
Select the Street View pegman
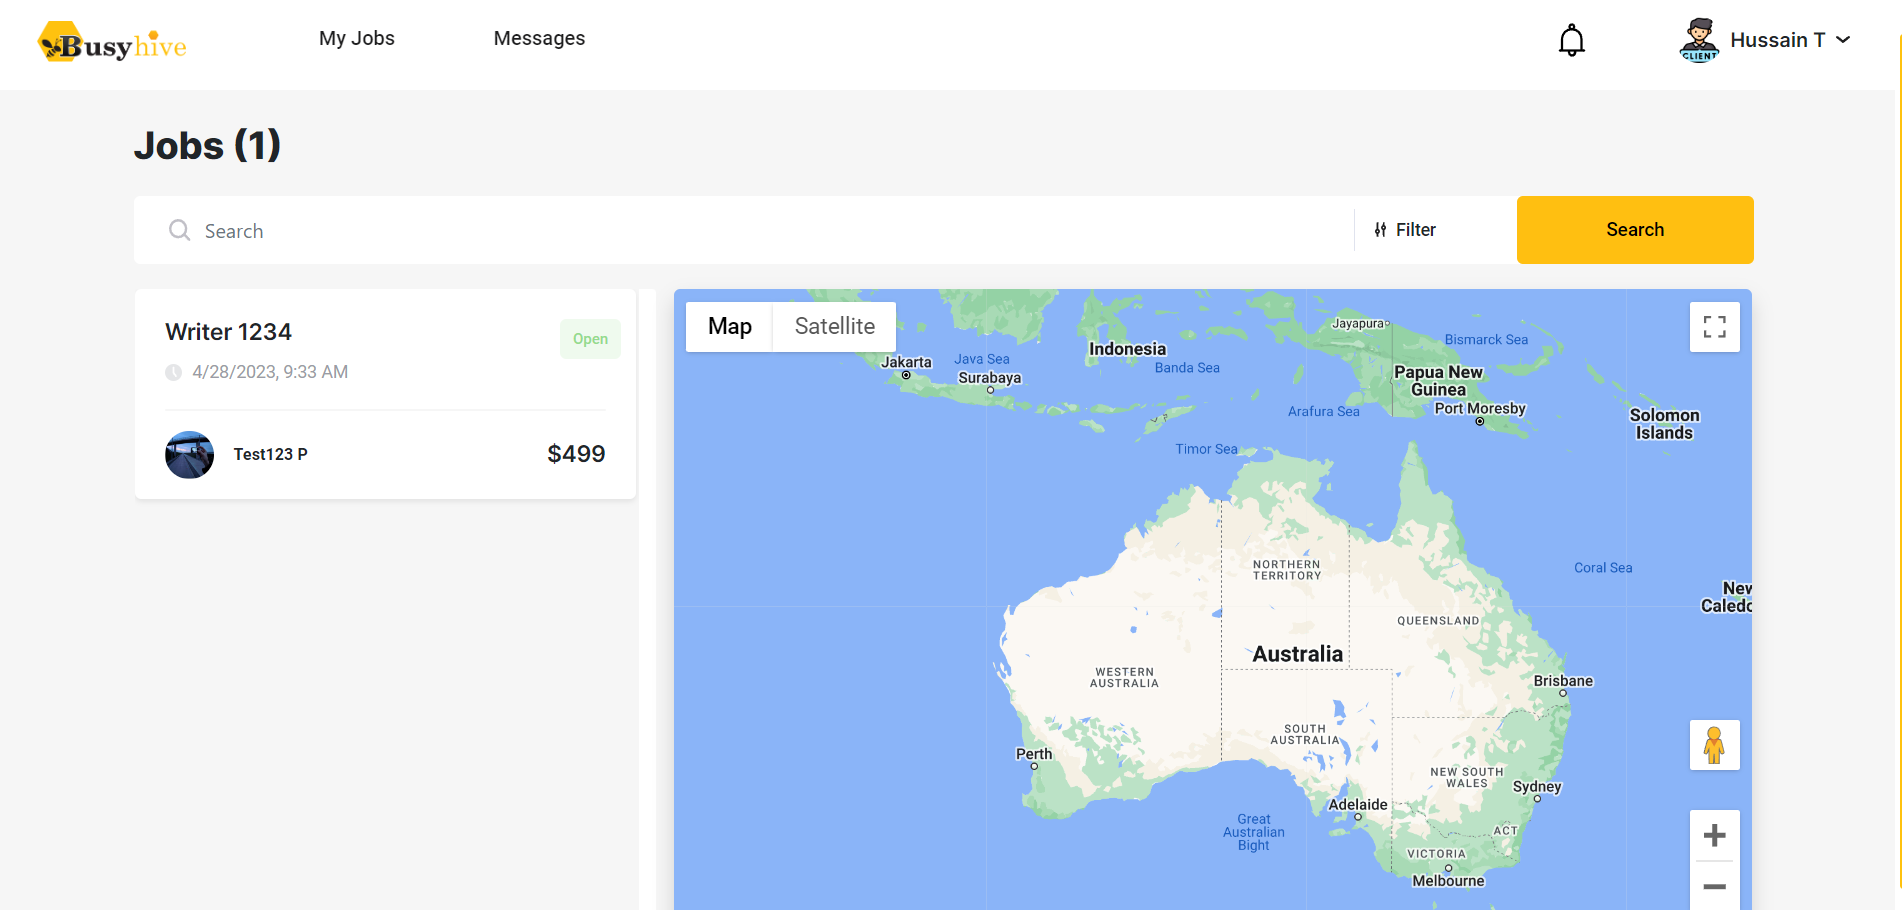[x=1715, y=745]
